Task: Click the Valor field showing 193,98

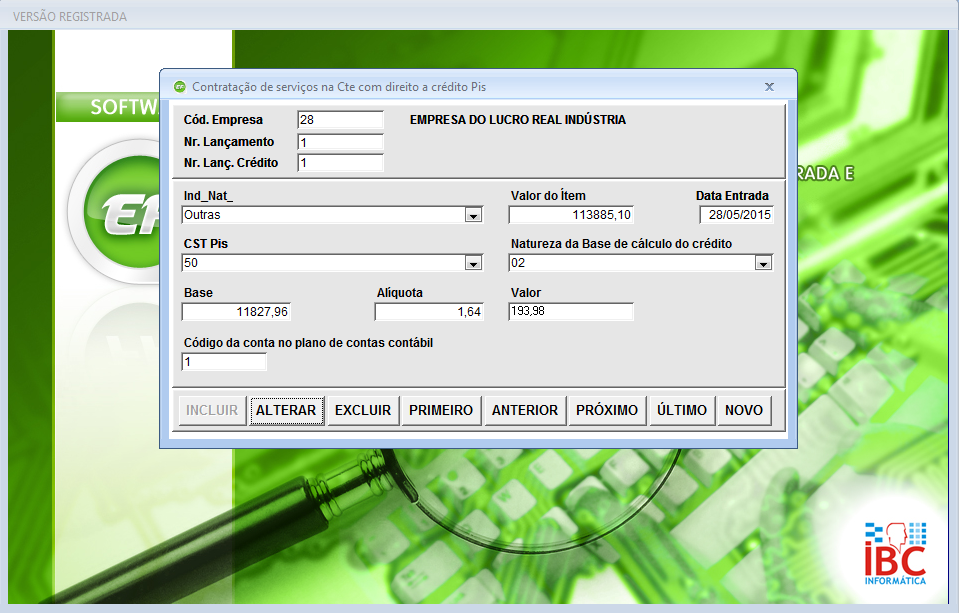Action: coord(571,311)
